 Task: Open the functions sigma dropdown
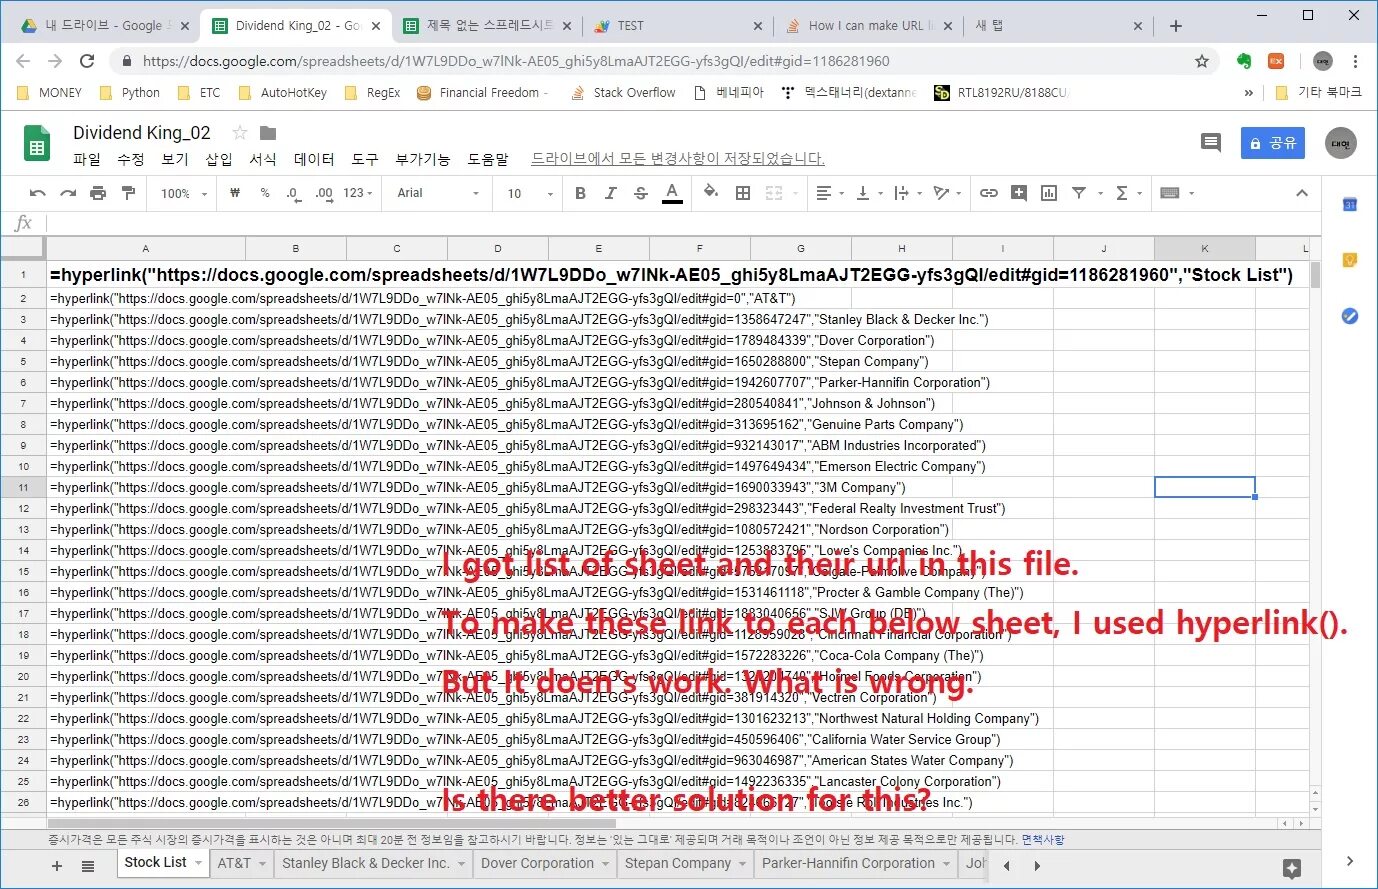[x=1128, y=193]
